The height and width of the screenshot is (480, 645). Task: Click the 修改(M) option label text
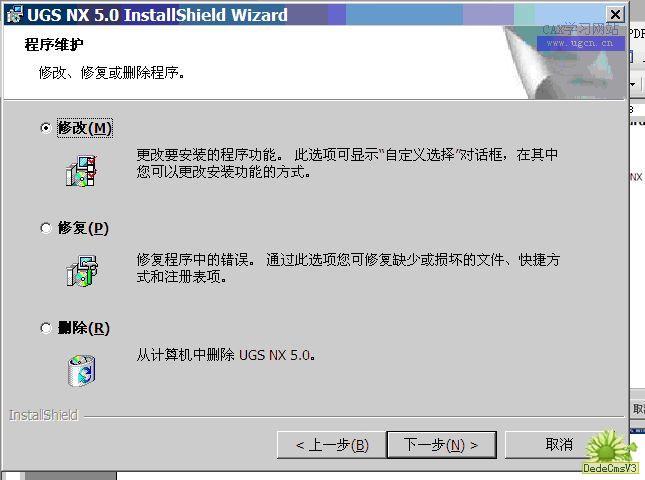point(85,128)
